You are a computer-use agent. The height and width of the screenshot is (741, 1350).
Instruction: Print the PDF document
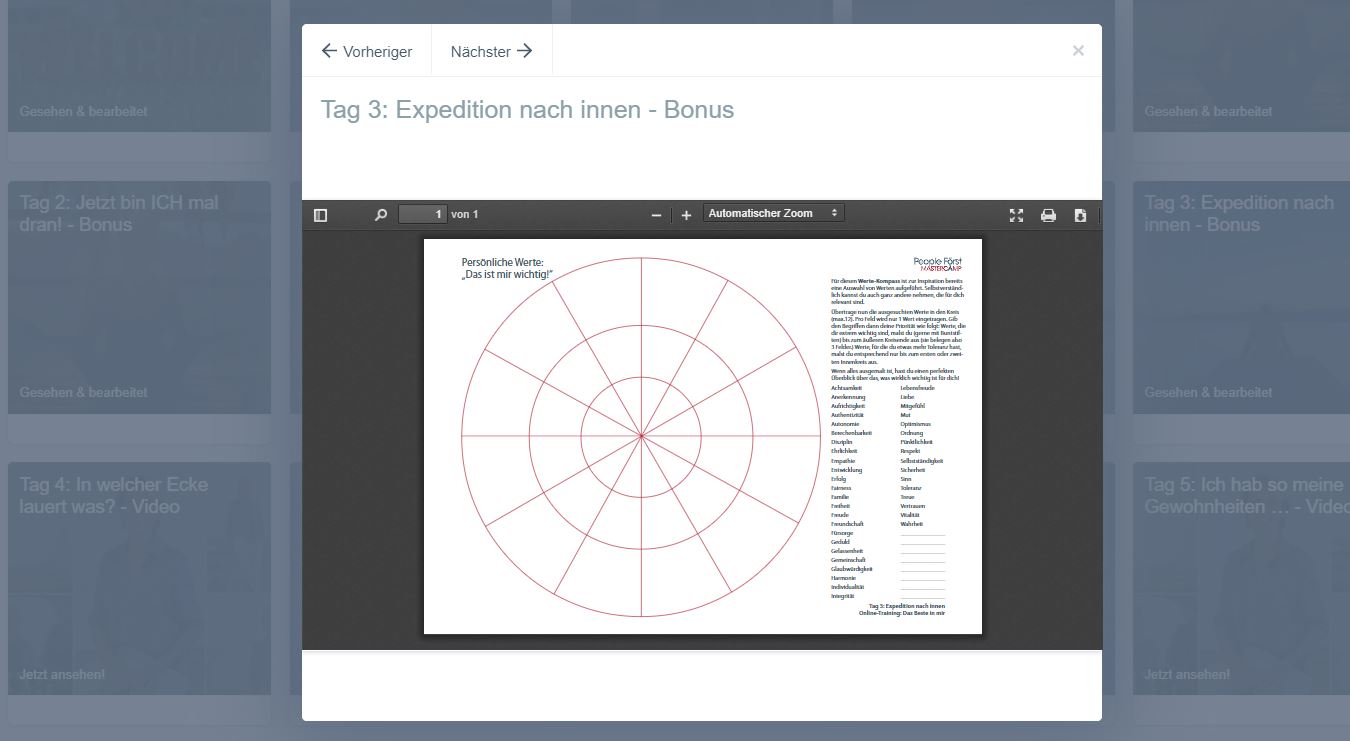(x=1048, y=215)
